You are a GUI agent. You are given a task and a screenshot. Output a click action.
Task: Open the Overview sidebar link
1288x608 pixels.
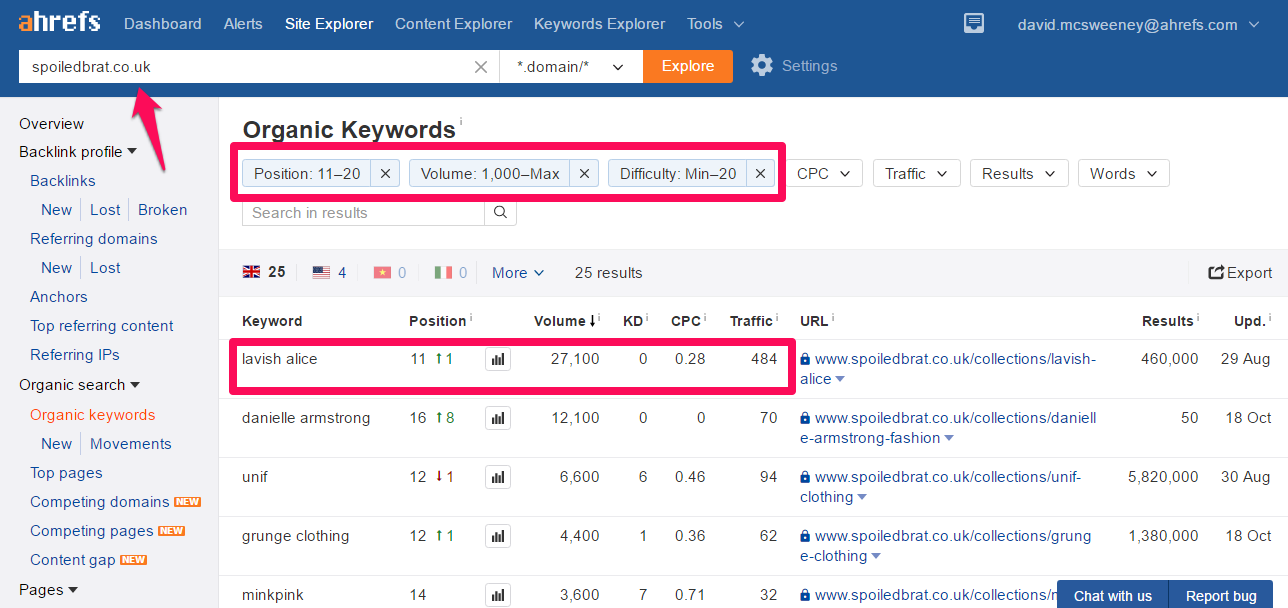point(52,124)
